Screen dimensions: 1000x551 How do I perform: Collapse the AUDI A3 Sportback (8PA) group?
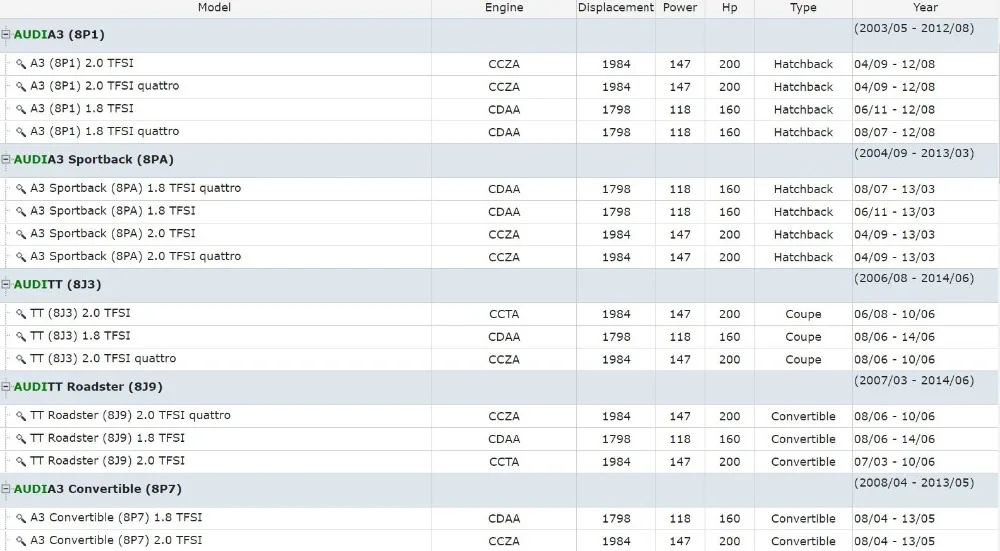pyautogui.click(x=6, y=159)
